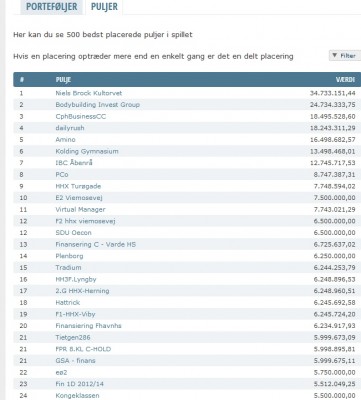Open the Filter button

tap(345, 56)
